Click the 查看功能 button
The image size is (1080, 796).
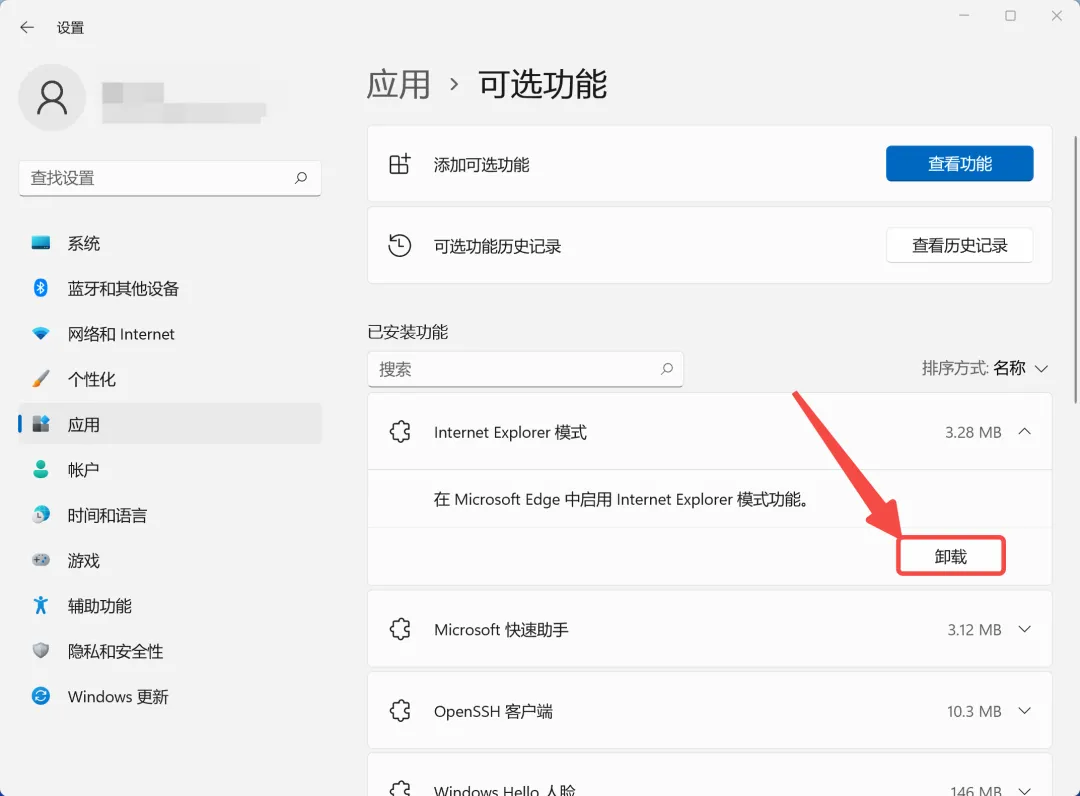pos(959,163)
